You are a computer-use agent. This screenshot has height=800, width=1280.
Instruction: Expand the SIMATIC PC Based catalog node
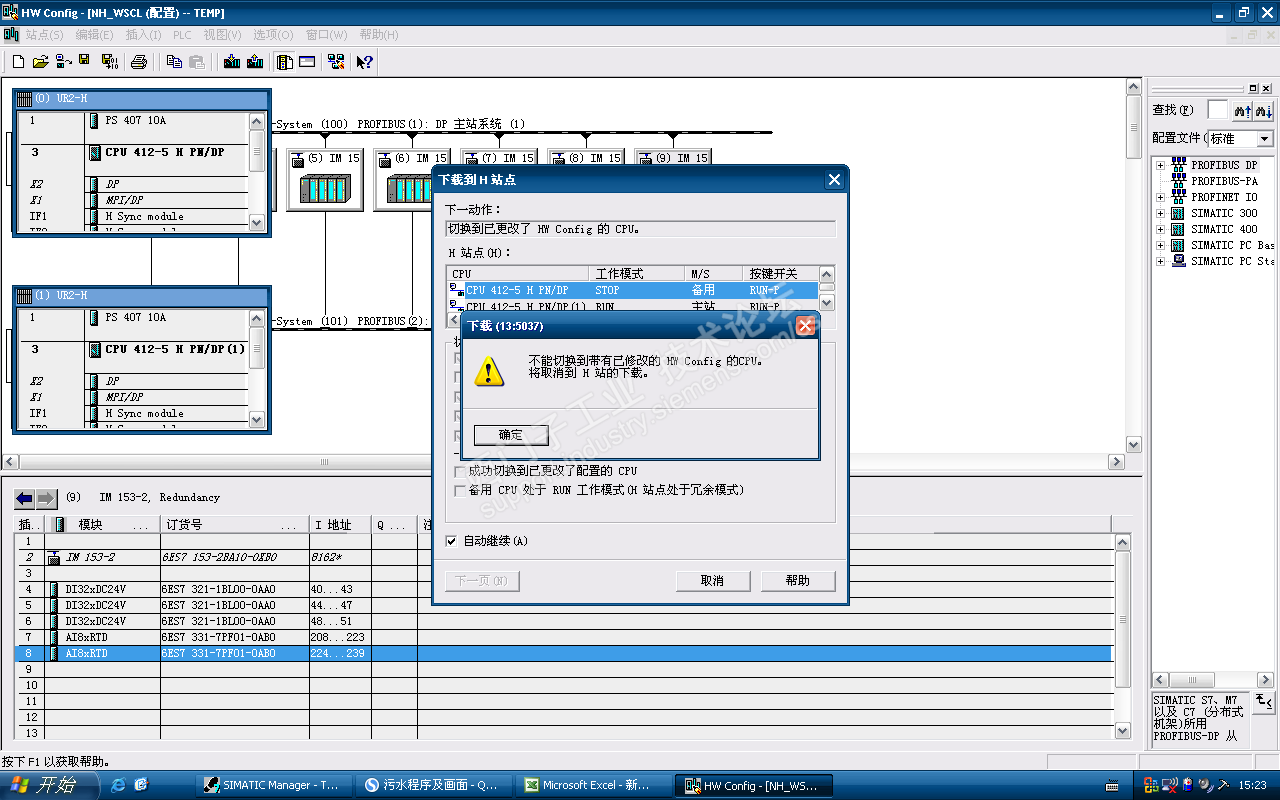click(1160, 245)
